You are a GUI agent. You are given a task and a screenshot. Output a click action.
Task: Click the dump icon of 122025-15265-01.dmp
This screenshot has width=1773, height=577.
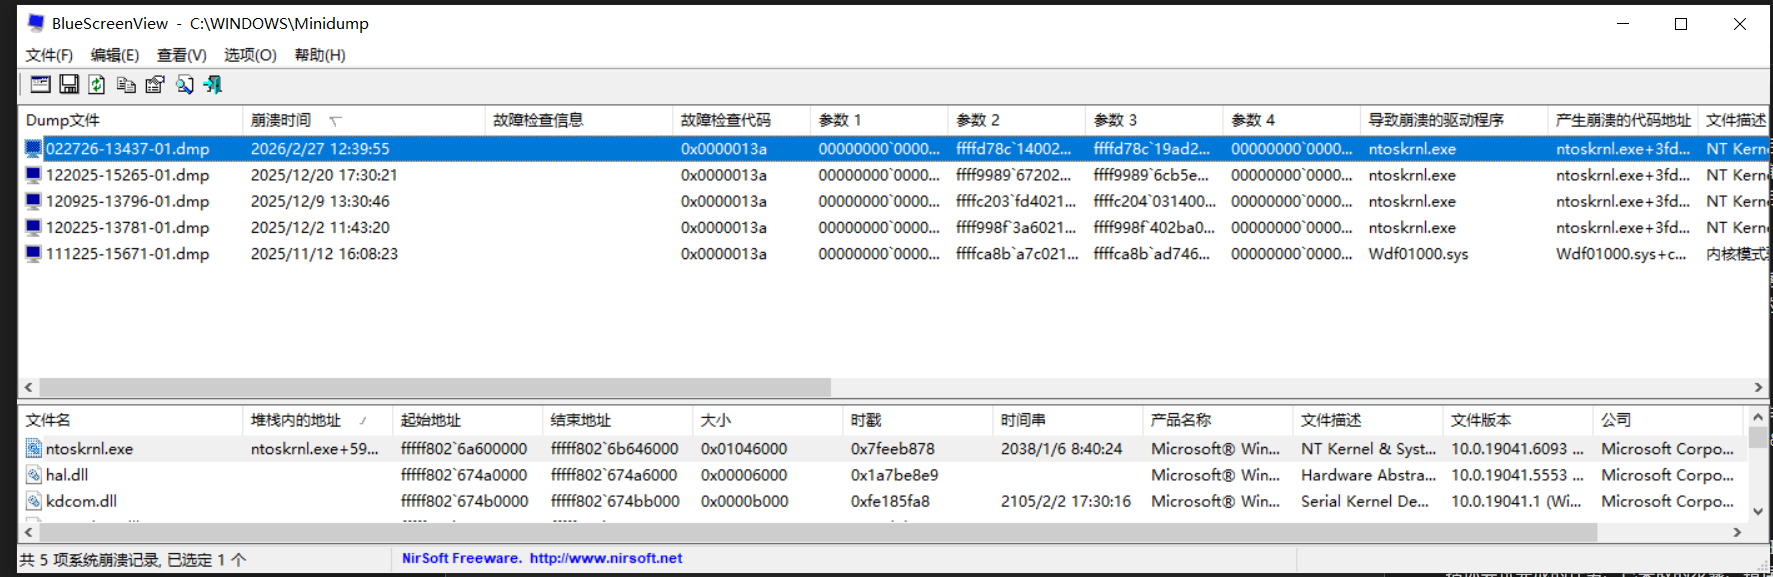point(34,175)
